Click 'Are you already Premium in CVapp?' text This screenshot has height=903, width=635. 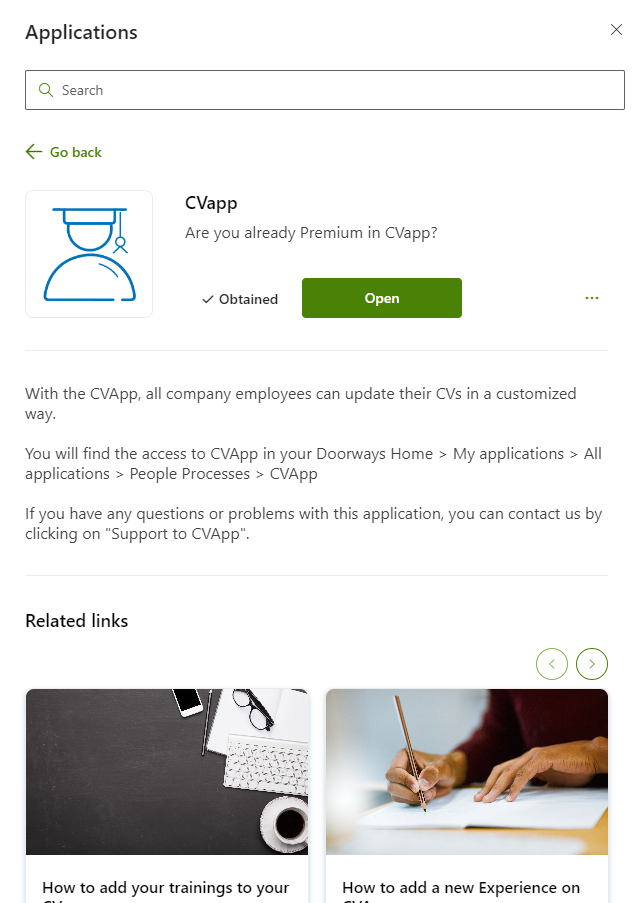point(311,233)
